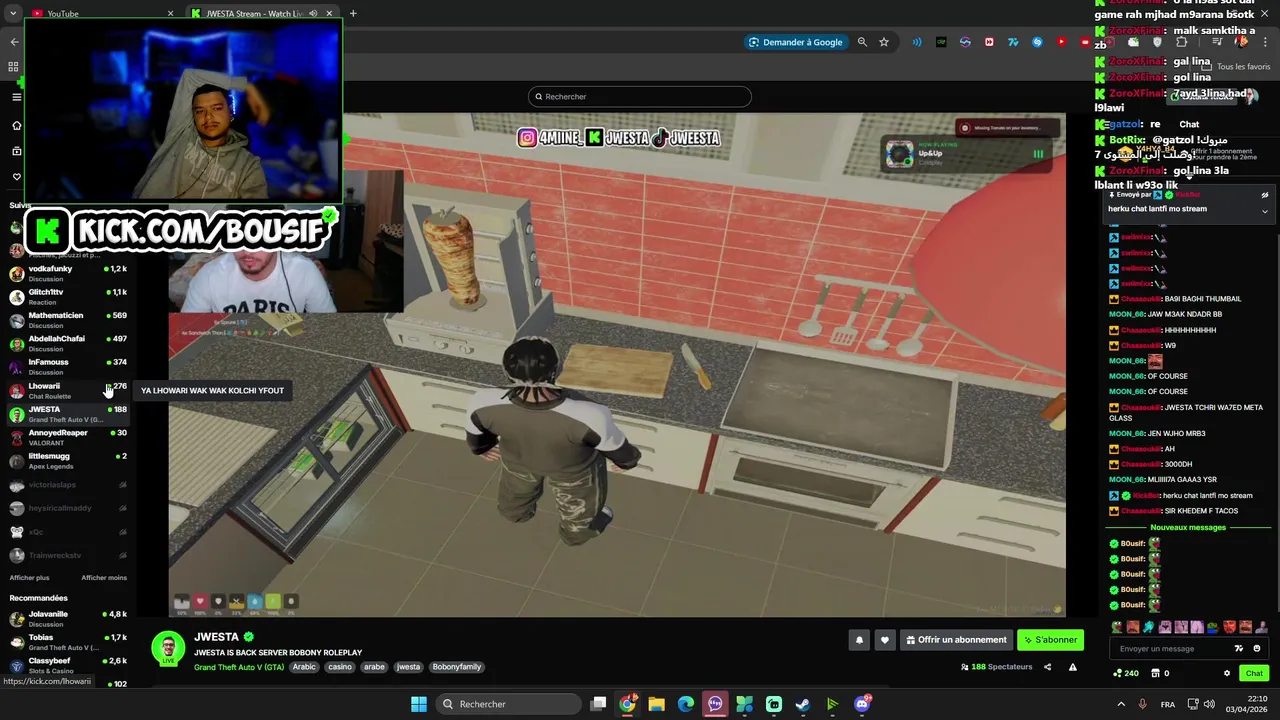
Task: Open Tobias recommended channel
Action: [x=68, y=642]
